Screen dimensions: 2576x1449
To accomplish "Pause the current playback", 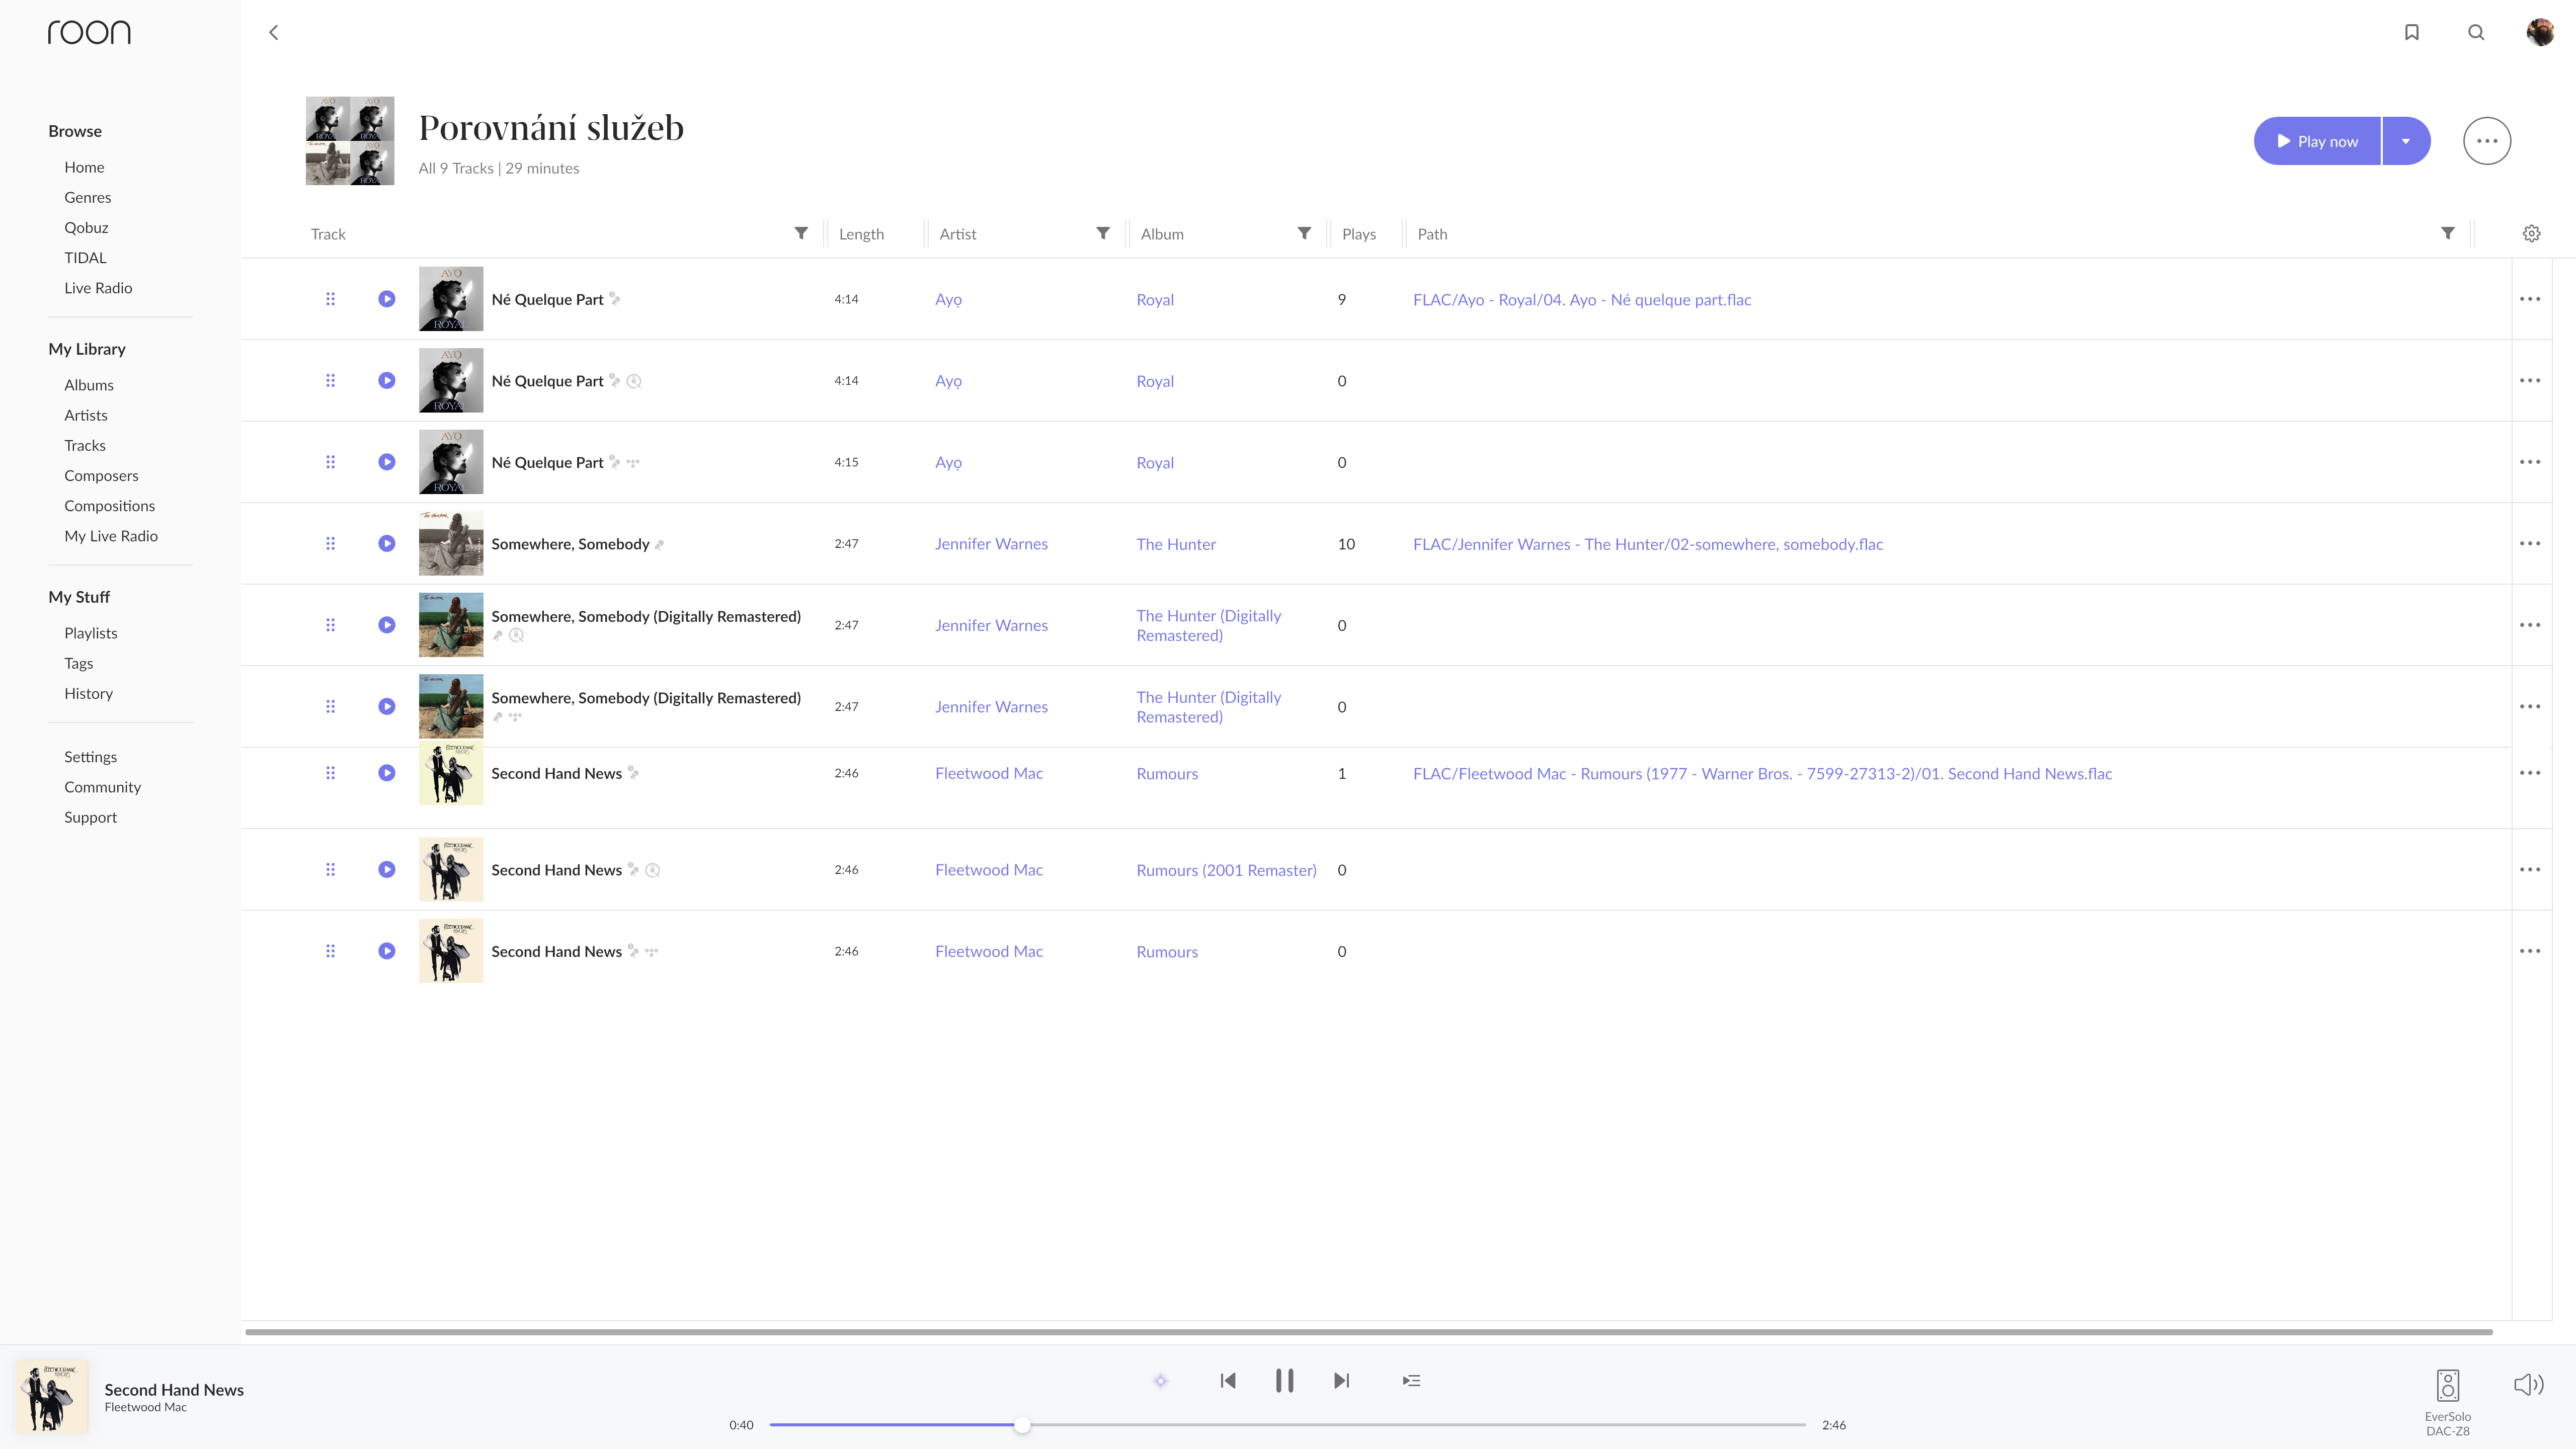I will click(1284, 1381).
